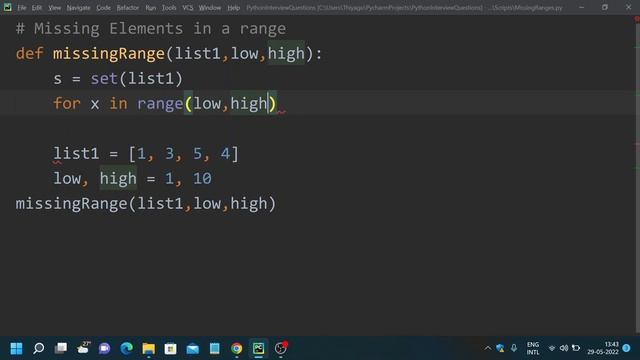Click the 'missingRange(list1,low,high)' call at the bottom
The image size is (640, 360).
coord(146,203)
